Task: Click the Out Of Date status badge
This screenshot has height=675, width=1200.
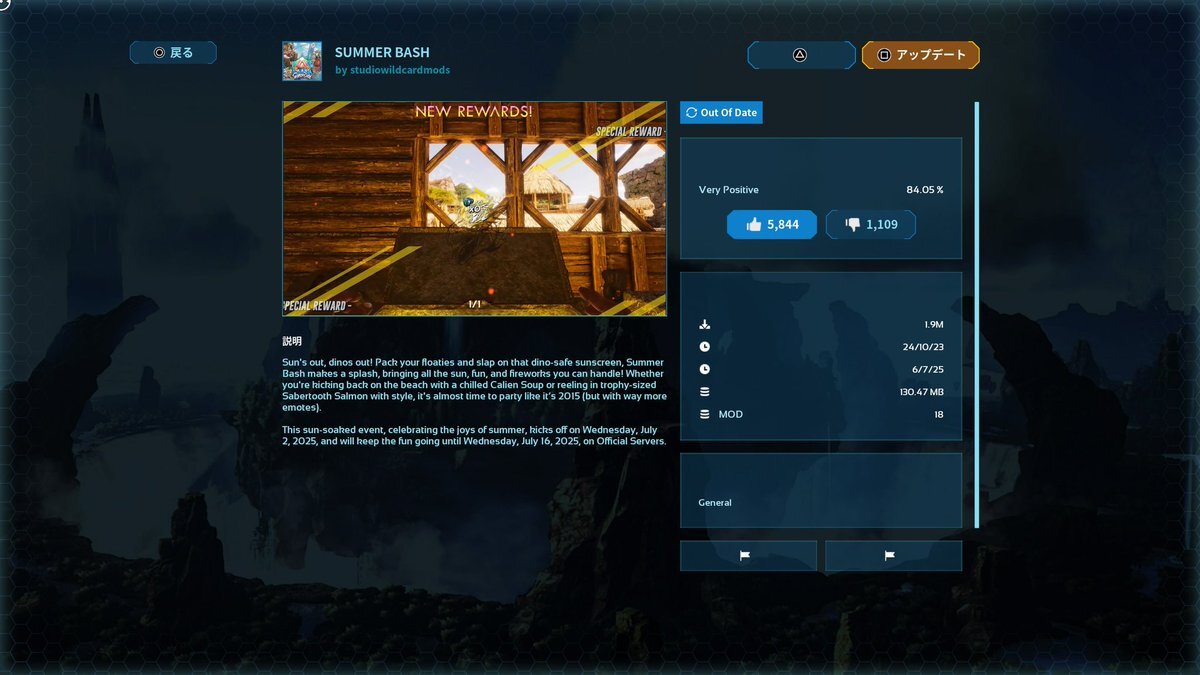Action: [721, 113]
